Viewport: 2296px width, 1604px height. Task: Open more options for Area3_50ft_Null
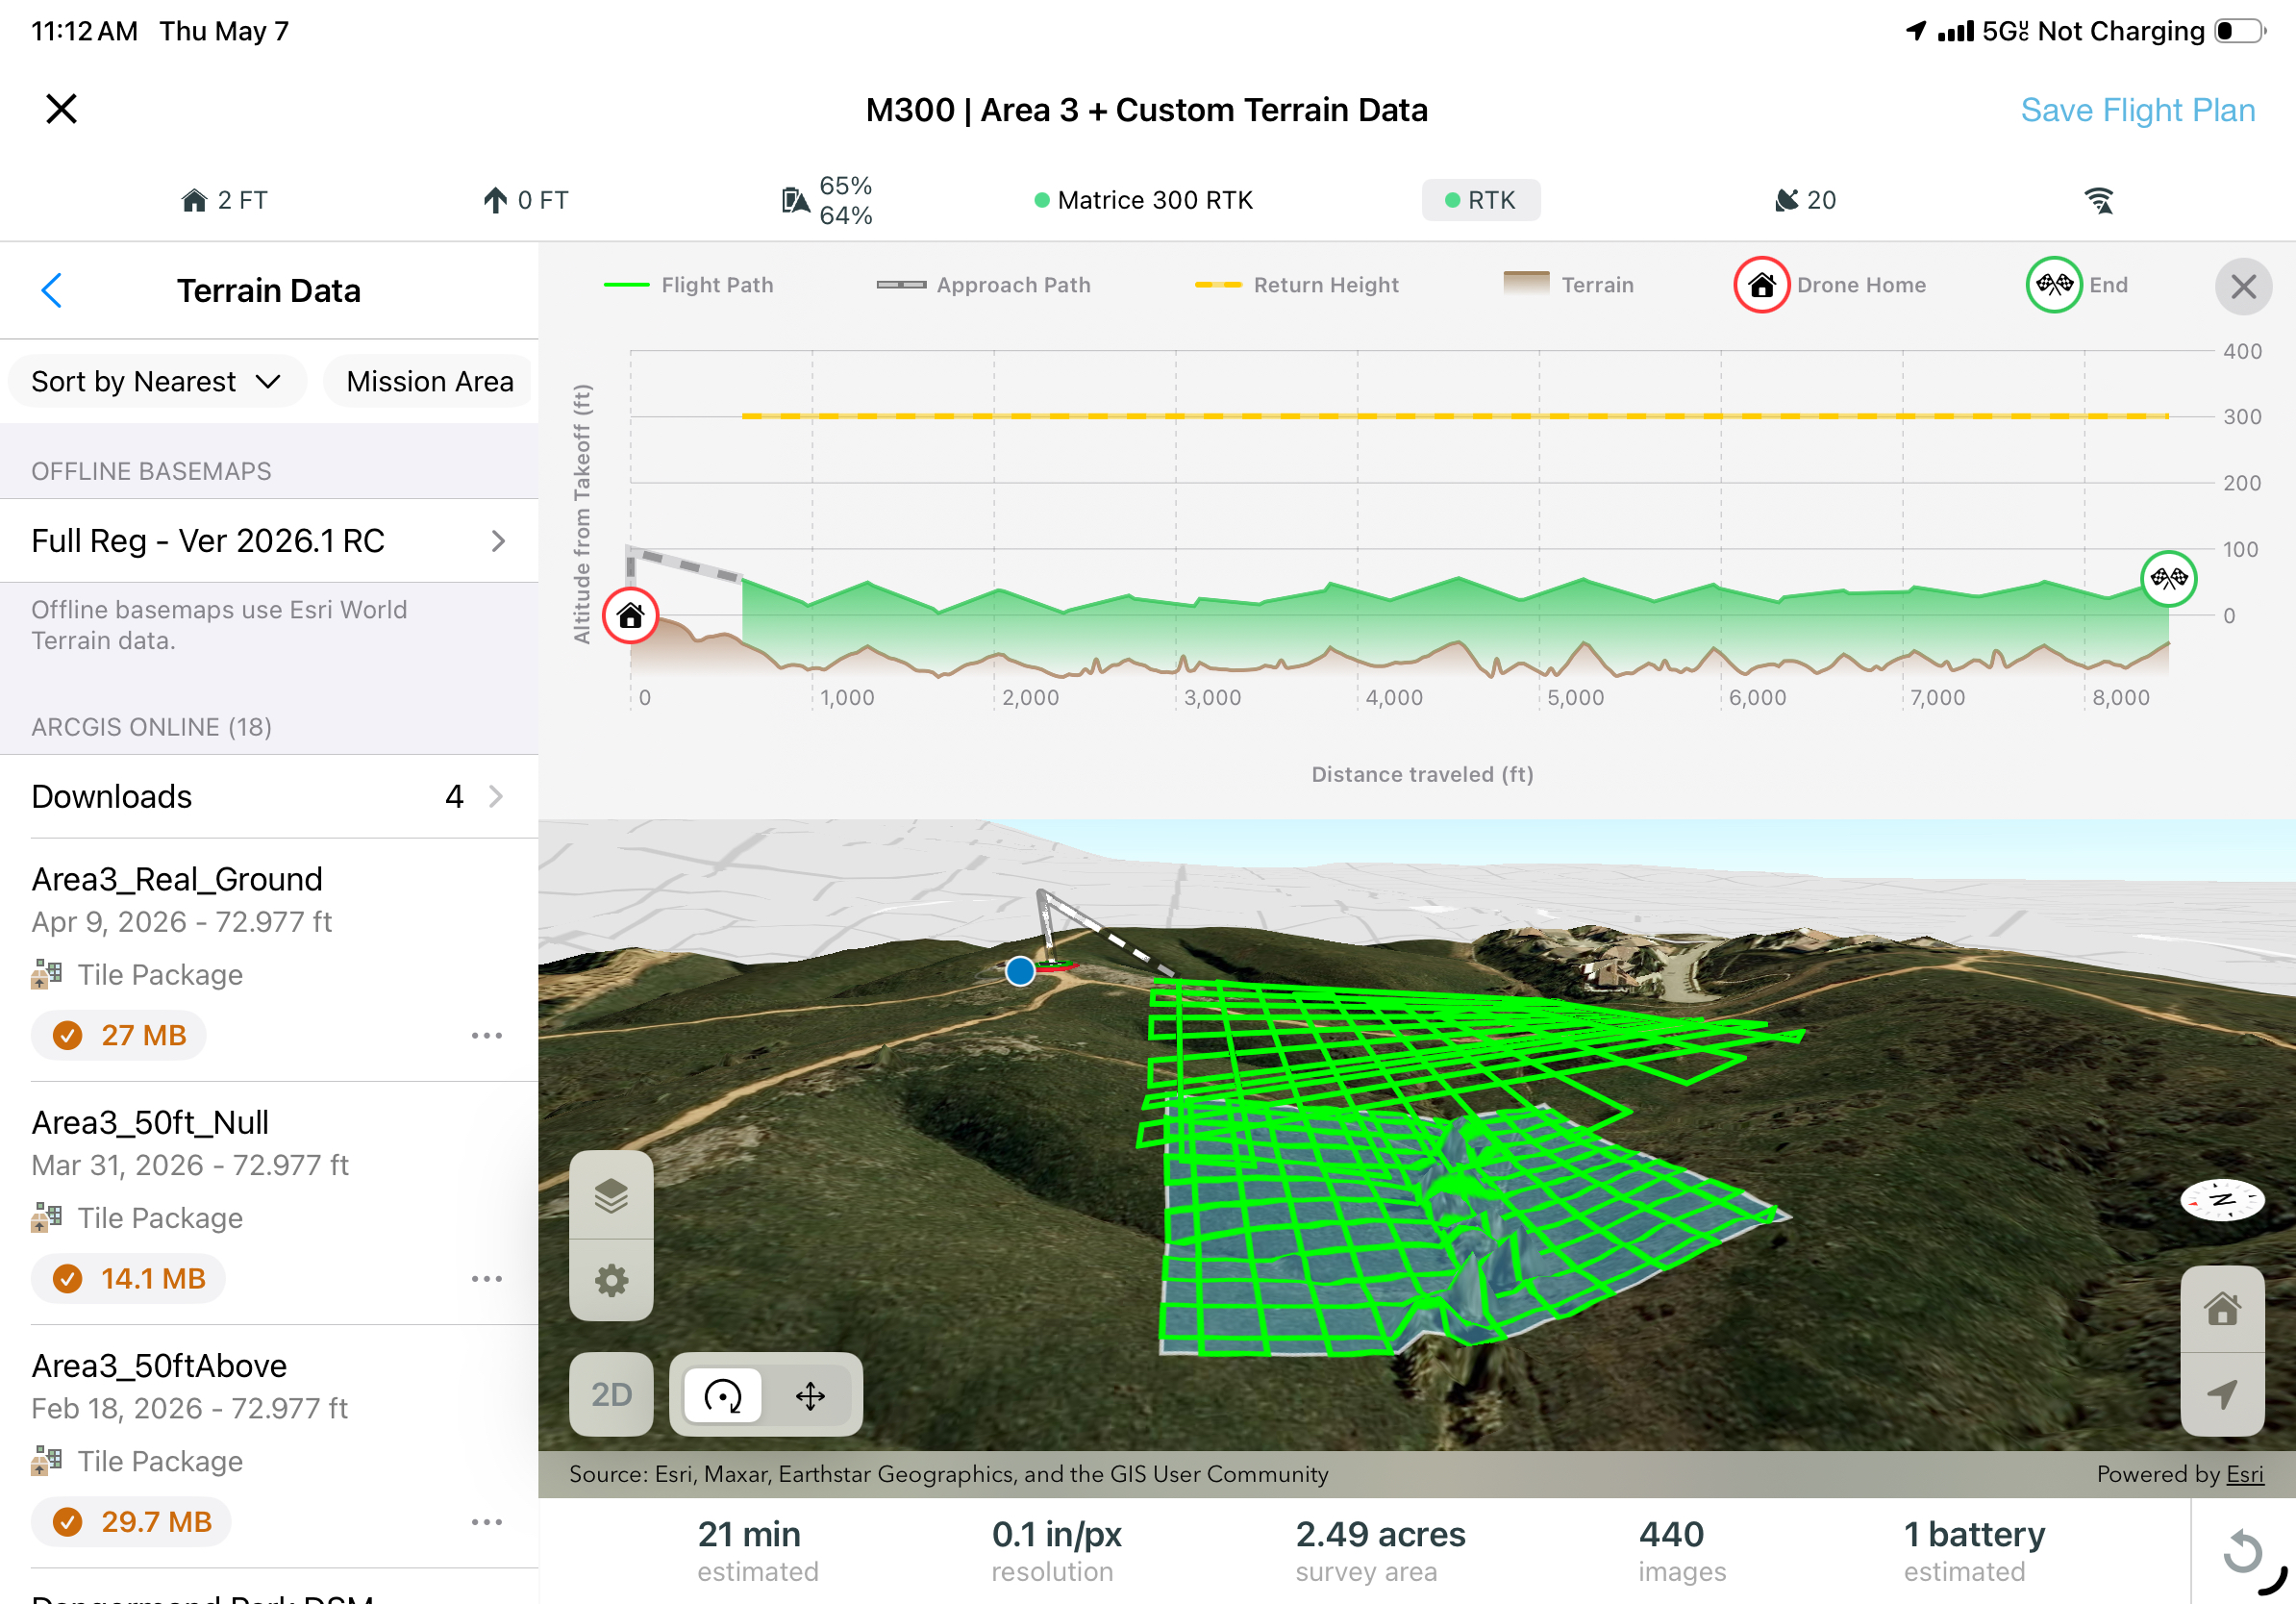point(487,1278)
